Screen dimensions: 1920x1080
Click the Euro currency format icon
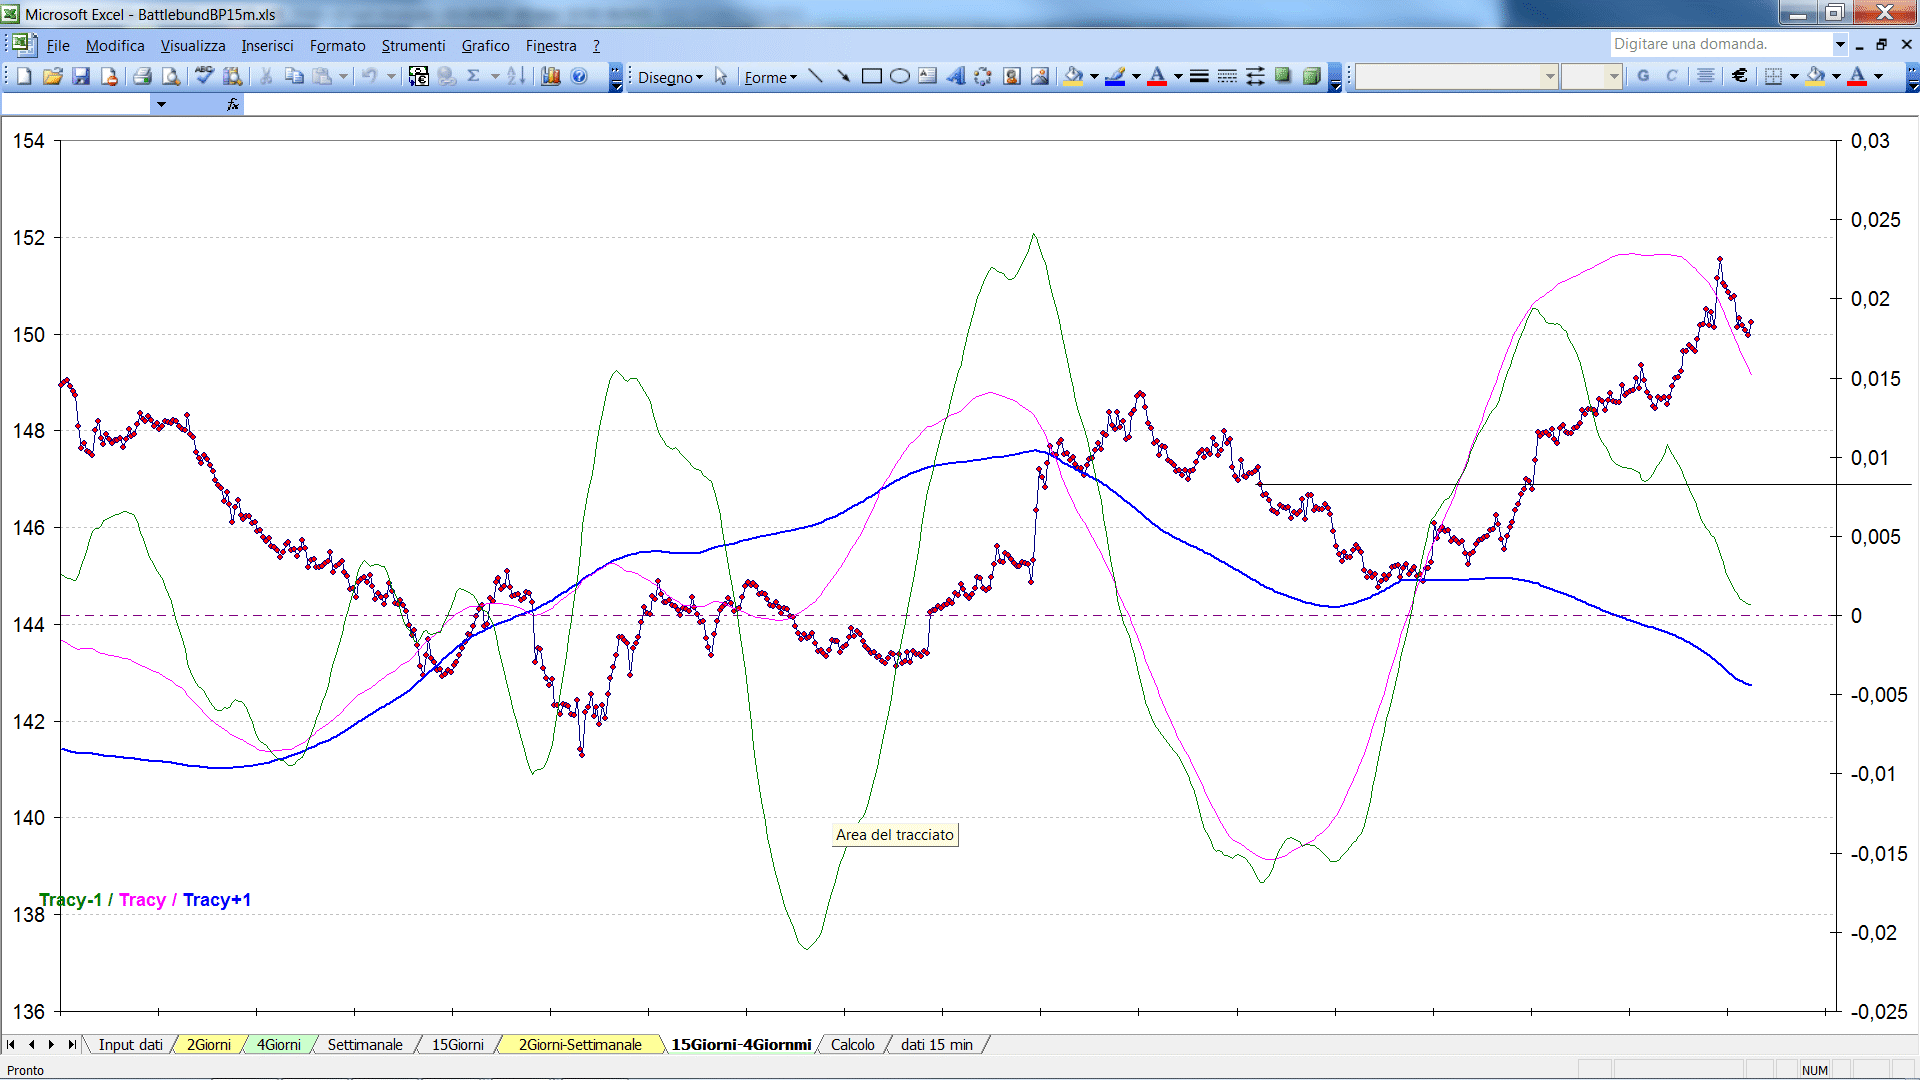coord(1740,76)
